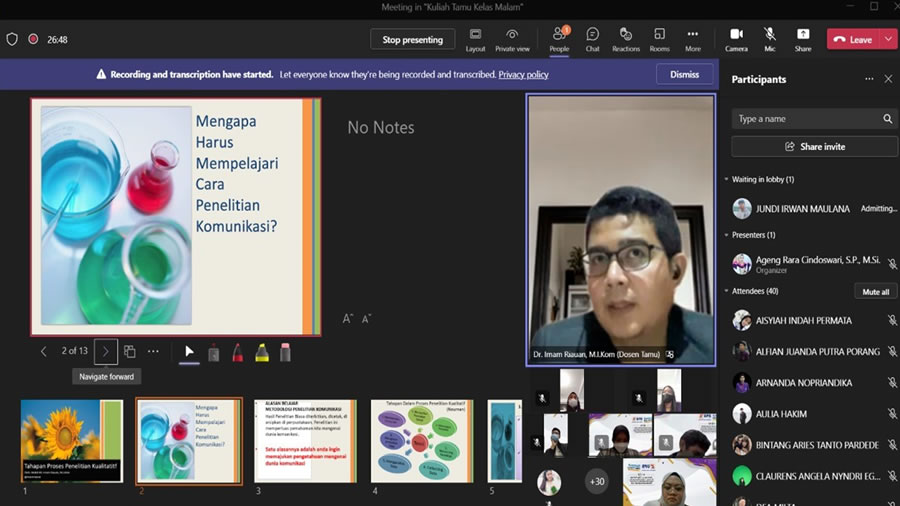Collapse the Attendees (40) section
The height and width of the screenshot is (506, 900).
click(726, 291)
